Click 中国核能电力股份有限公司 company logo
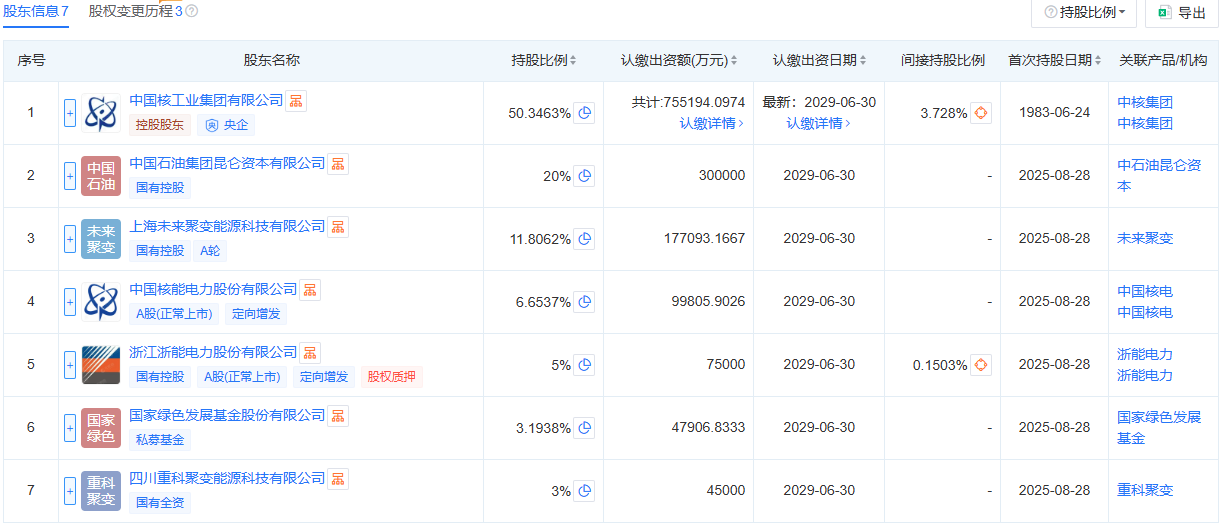The image size is (1221, 530). [x=101, y=302]
